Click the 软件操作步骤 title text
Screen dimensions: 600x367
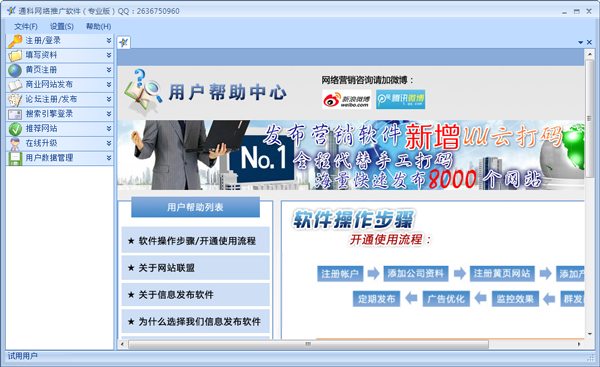click(x=354, y=219)
